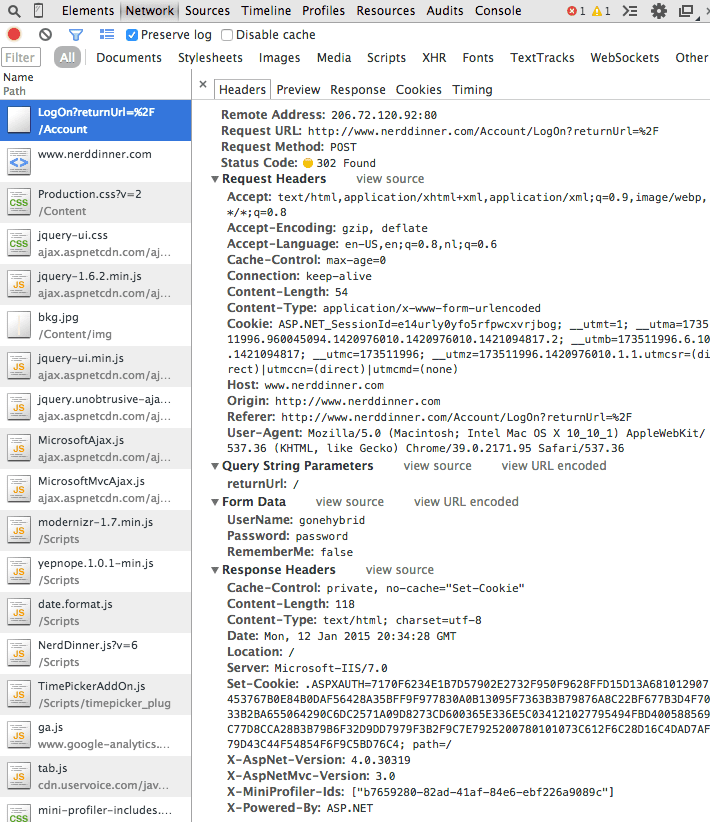
Task: Collapse Response Headers section triangle
Action: pyautogui.click(x=214, y=570)
